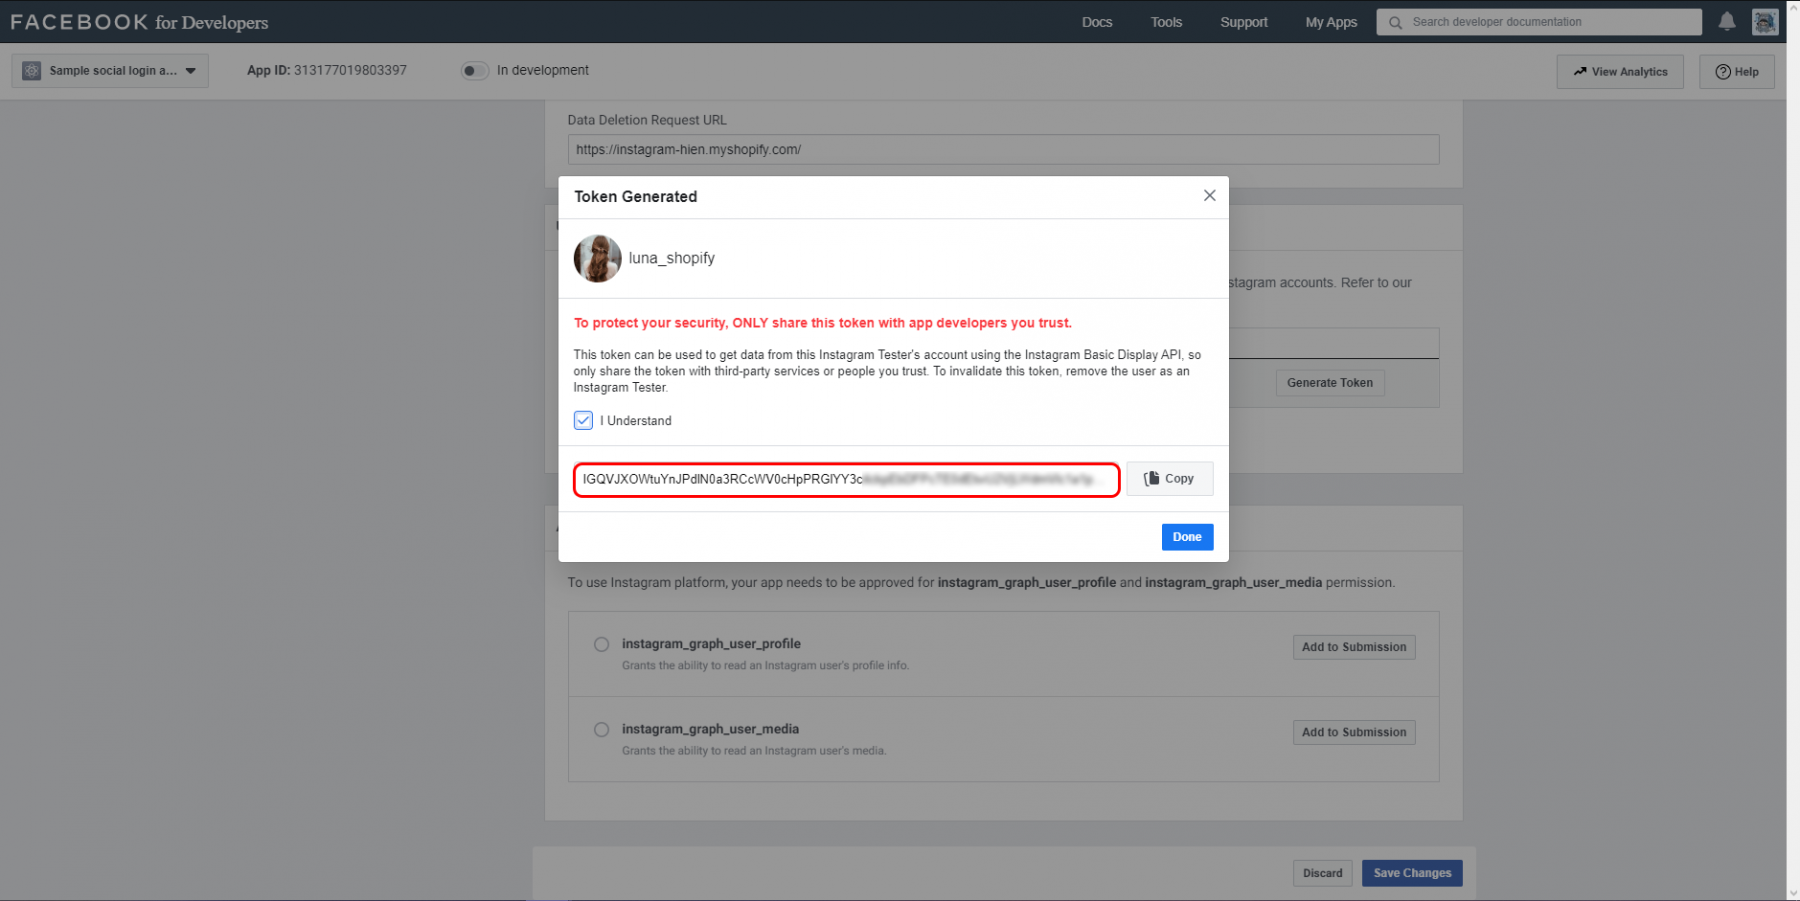Image resolution: width=1800 pixels, height=901 pixels.
Task: Open user profile avatar in top bar
Action: (x=1765, y=21)
